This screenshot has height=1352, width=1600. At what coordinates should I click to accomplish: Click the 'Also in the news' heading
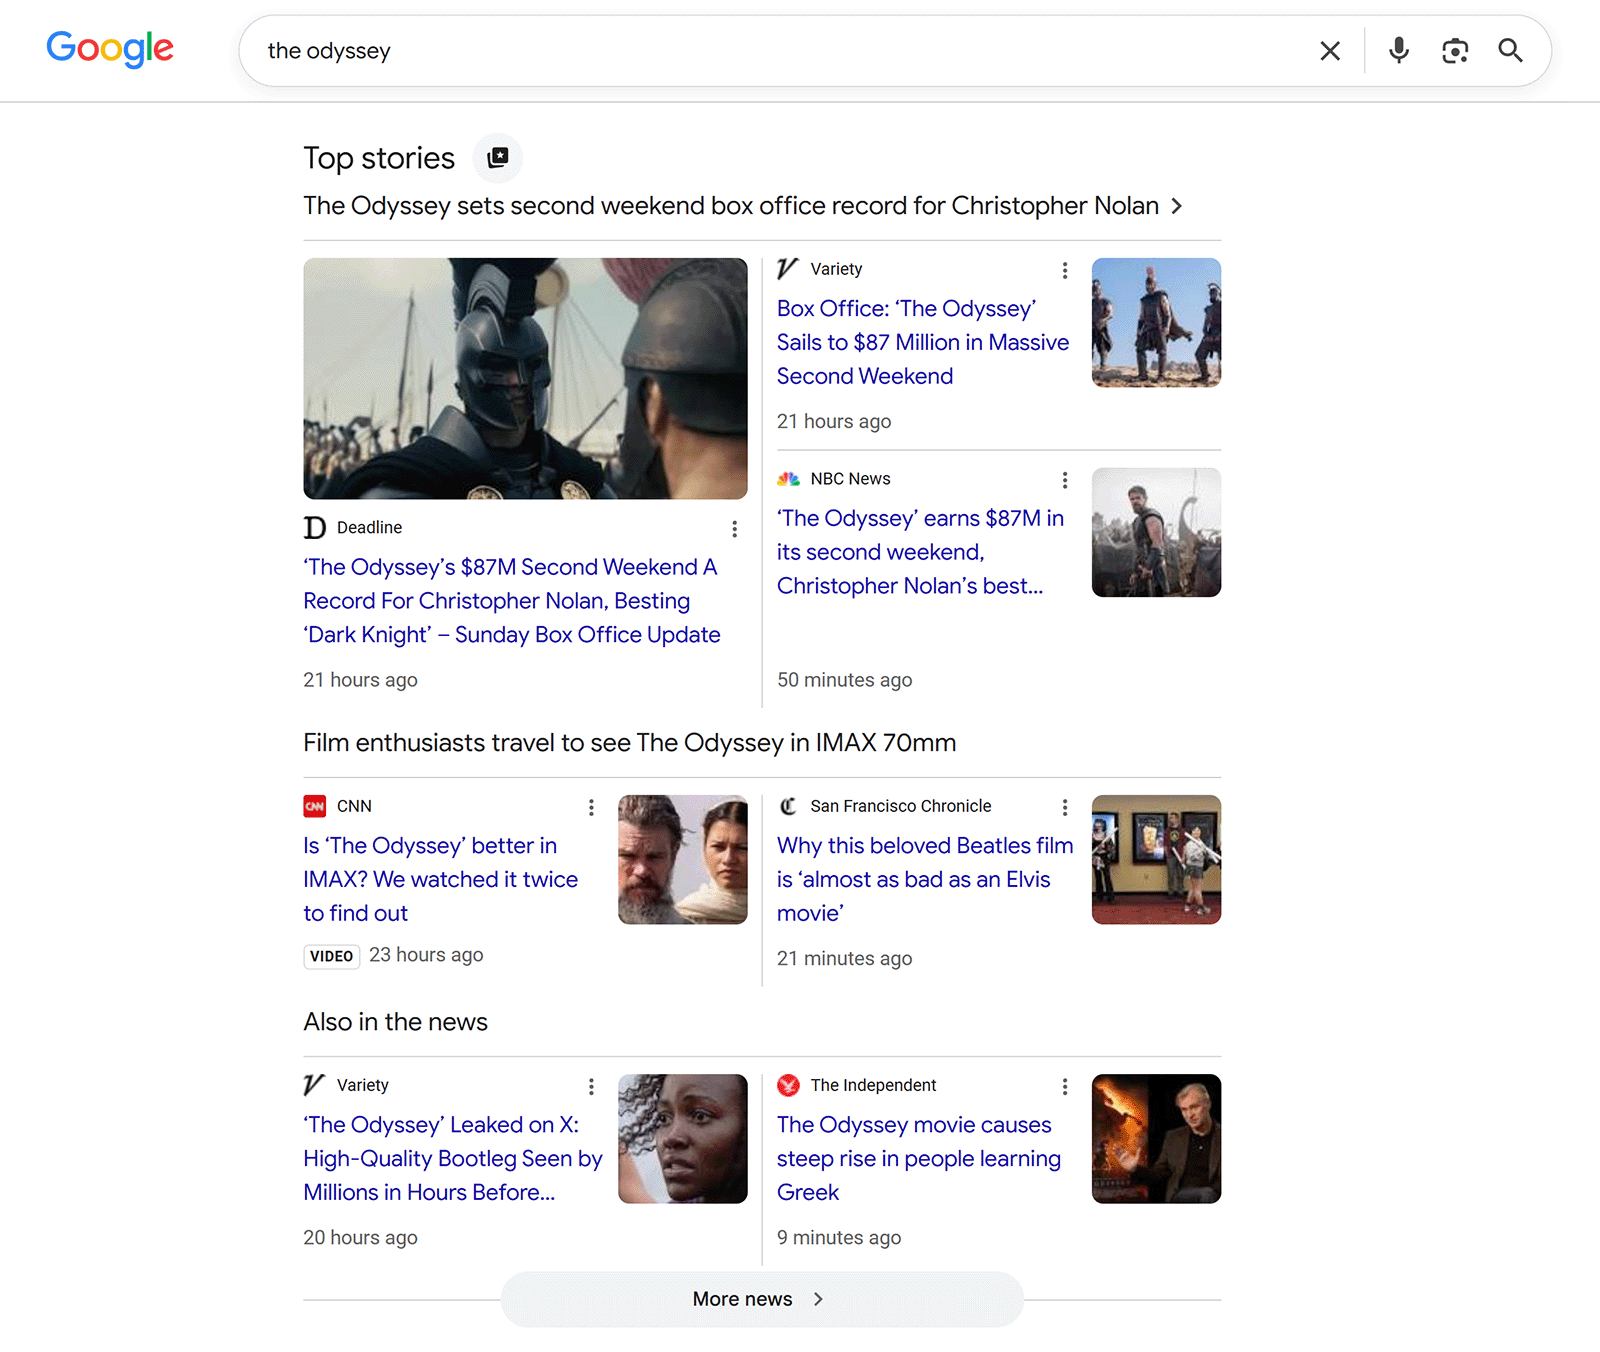tap(396, 1022)
